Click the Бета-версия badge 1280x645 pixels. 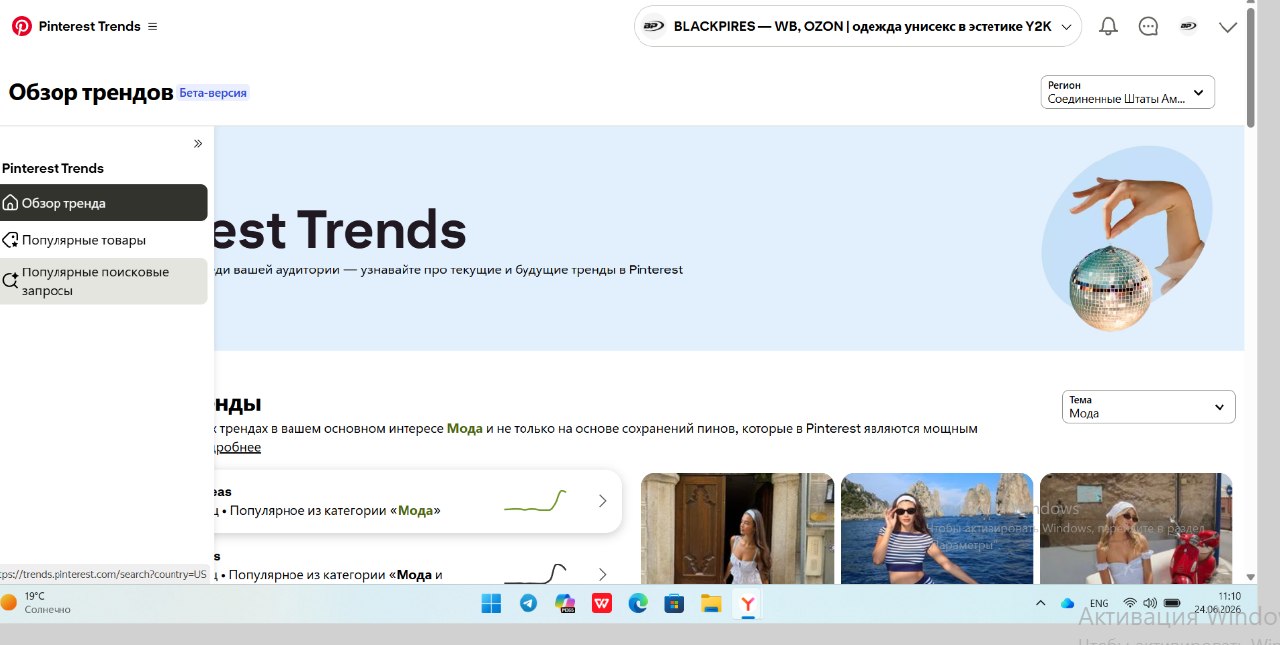point(213,93)
